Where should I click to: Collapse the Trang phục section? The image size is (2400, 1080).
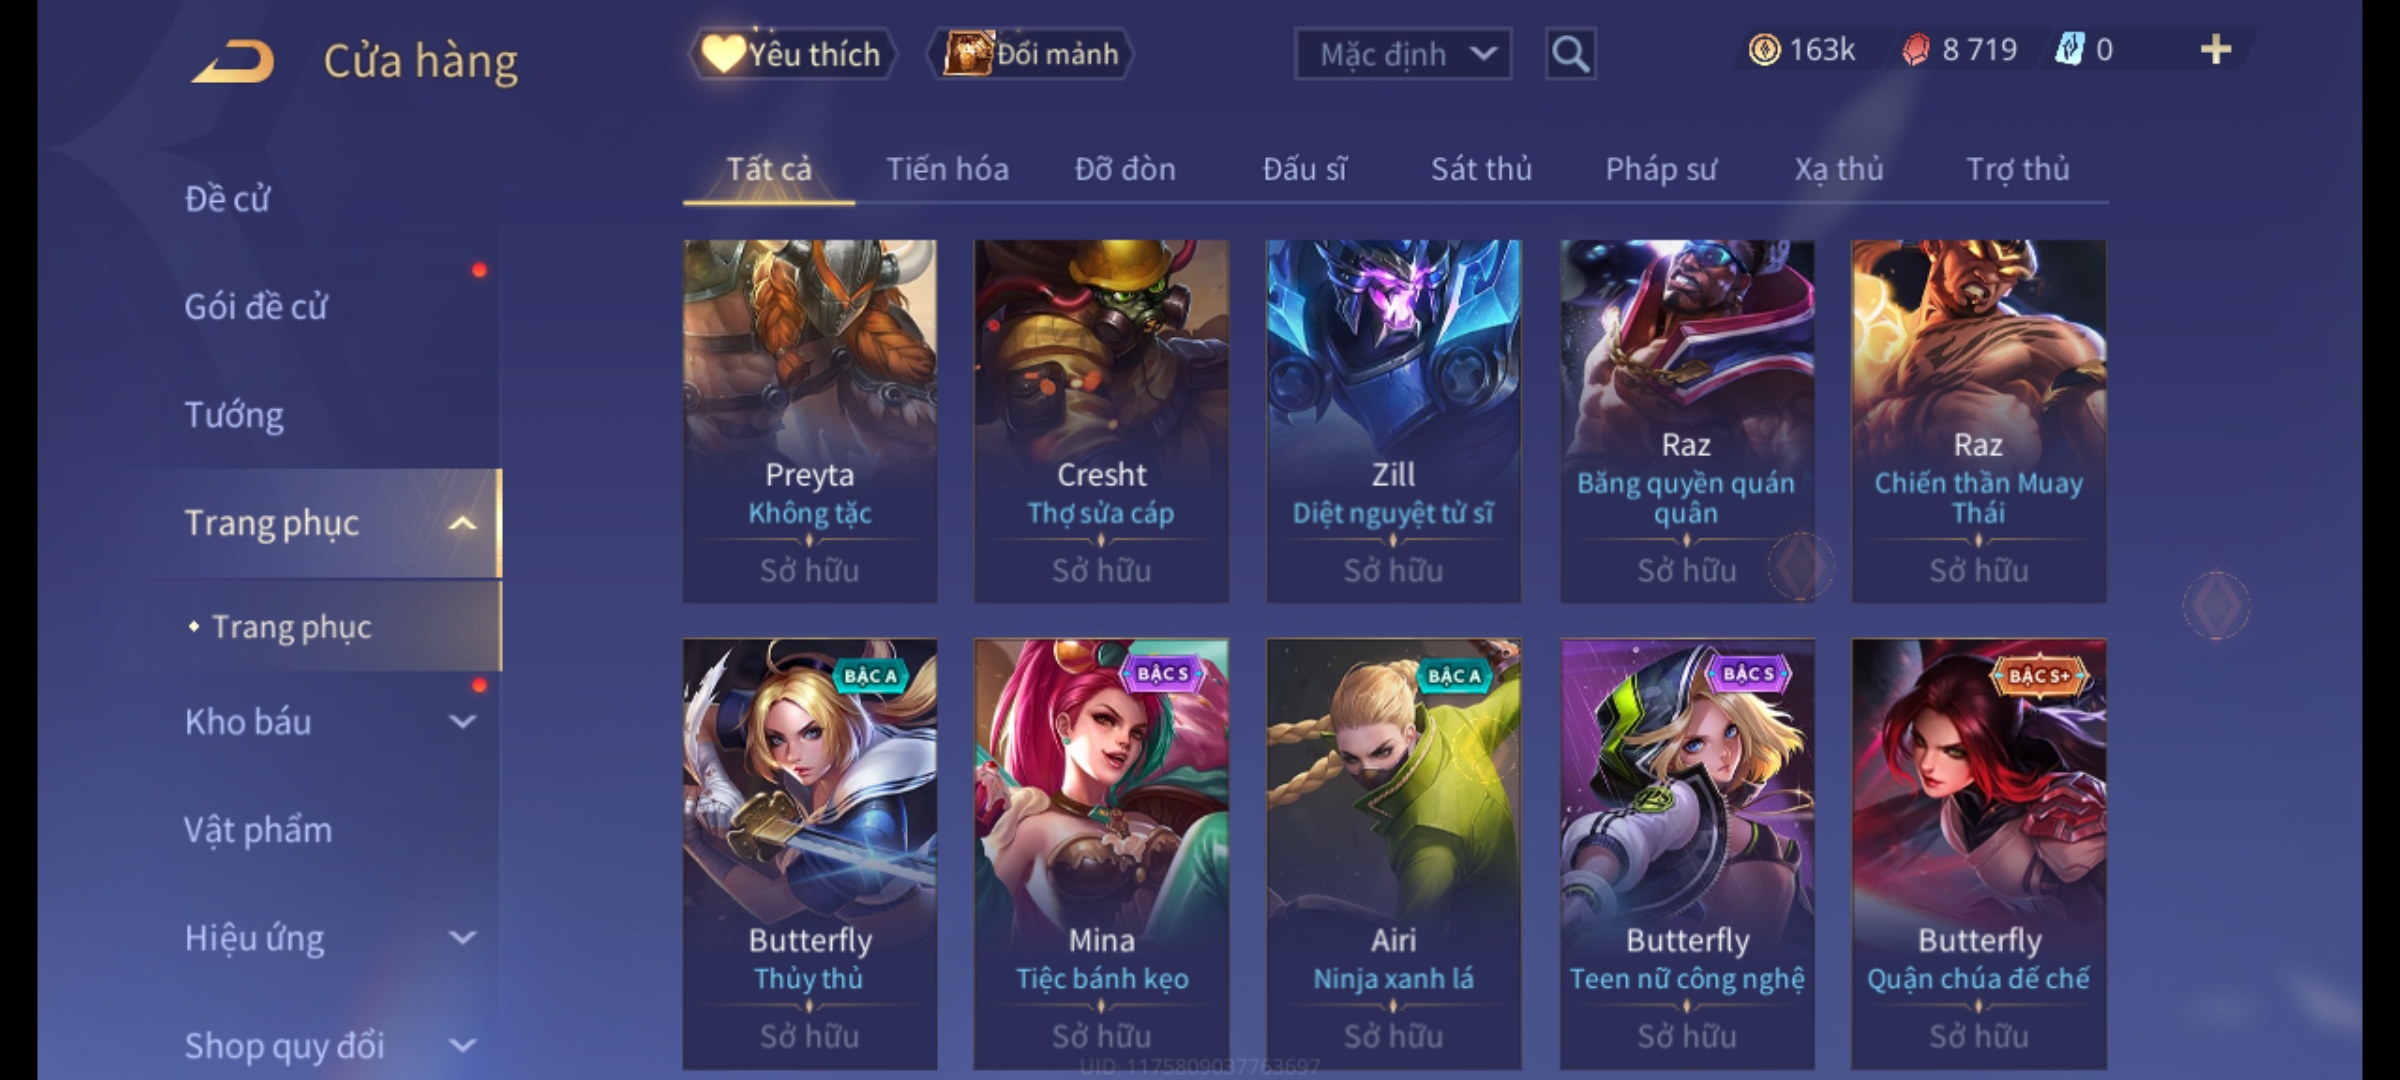click(x=462, y=523)
